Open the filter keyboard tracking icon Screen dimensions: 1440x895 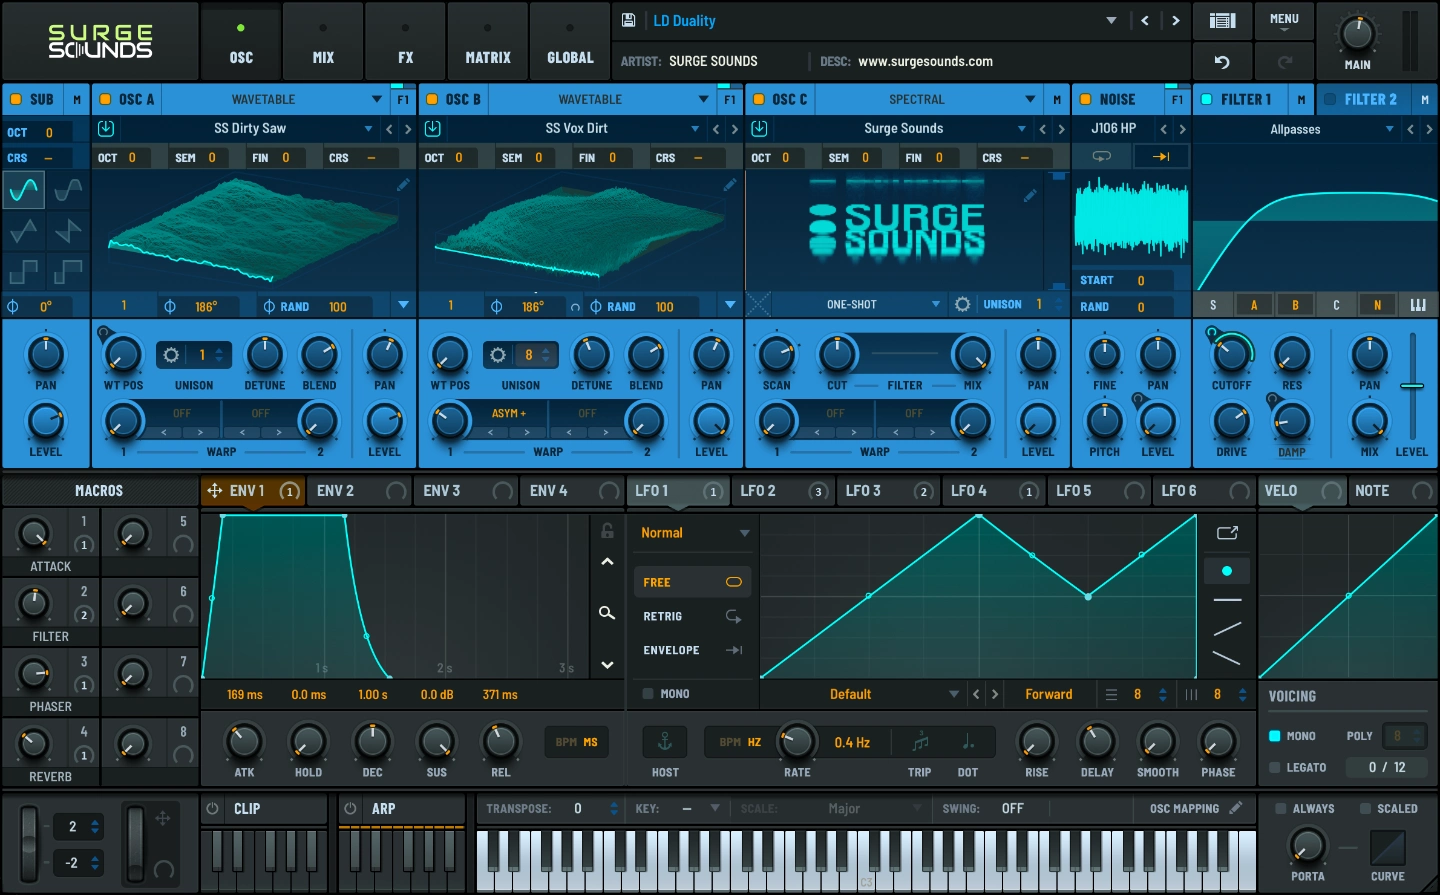[x=1418, y=305]
